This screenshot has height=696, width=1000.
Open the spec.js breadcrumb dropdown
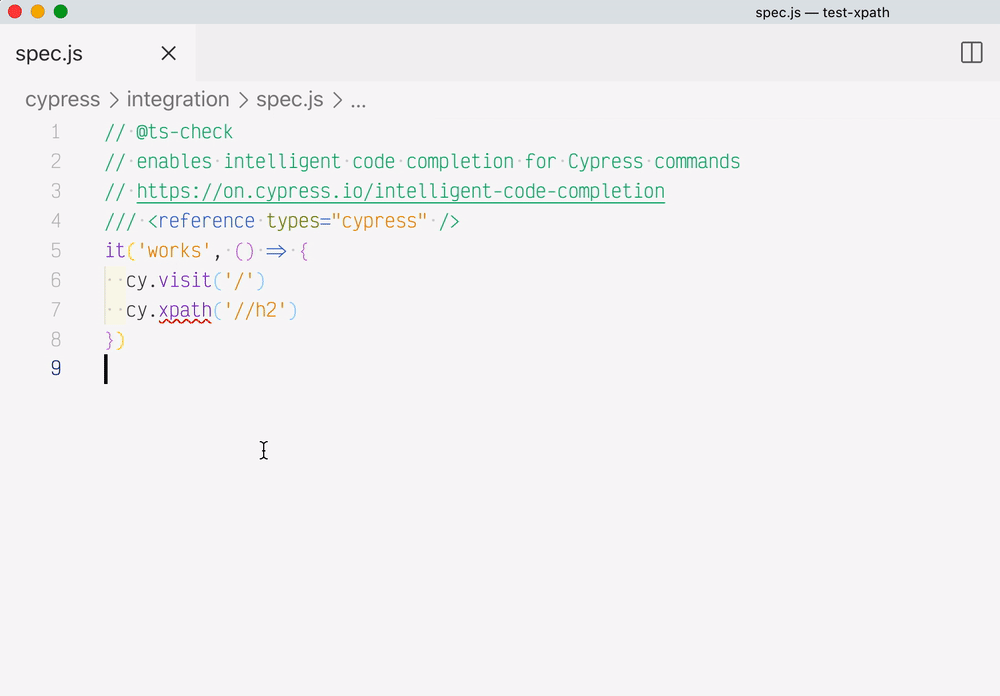point(289,99)
